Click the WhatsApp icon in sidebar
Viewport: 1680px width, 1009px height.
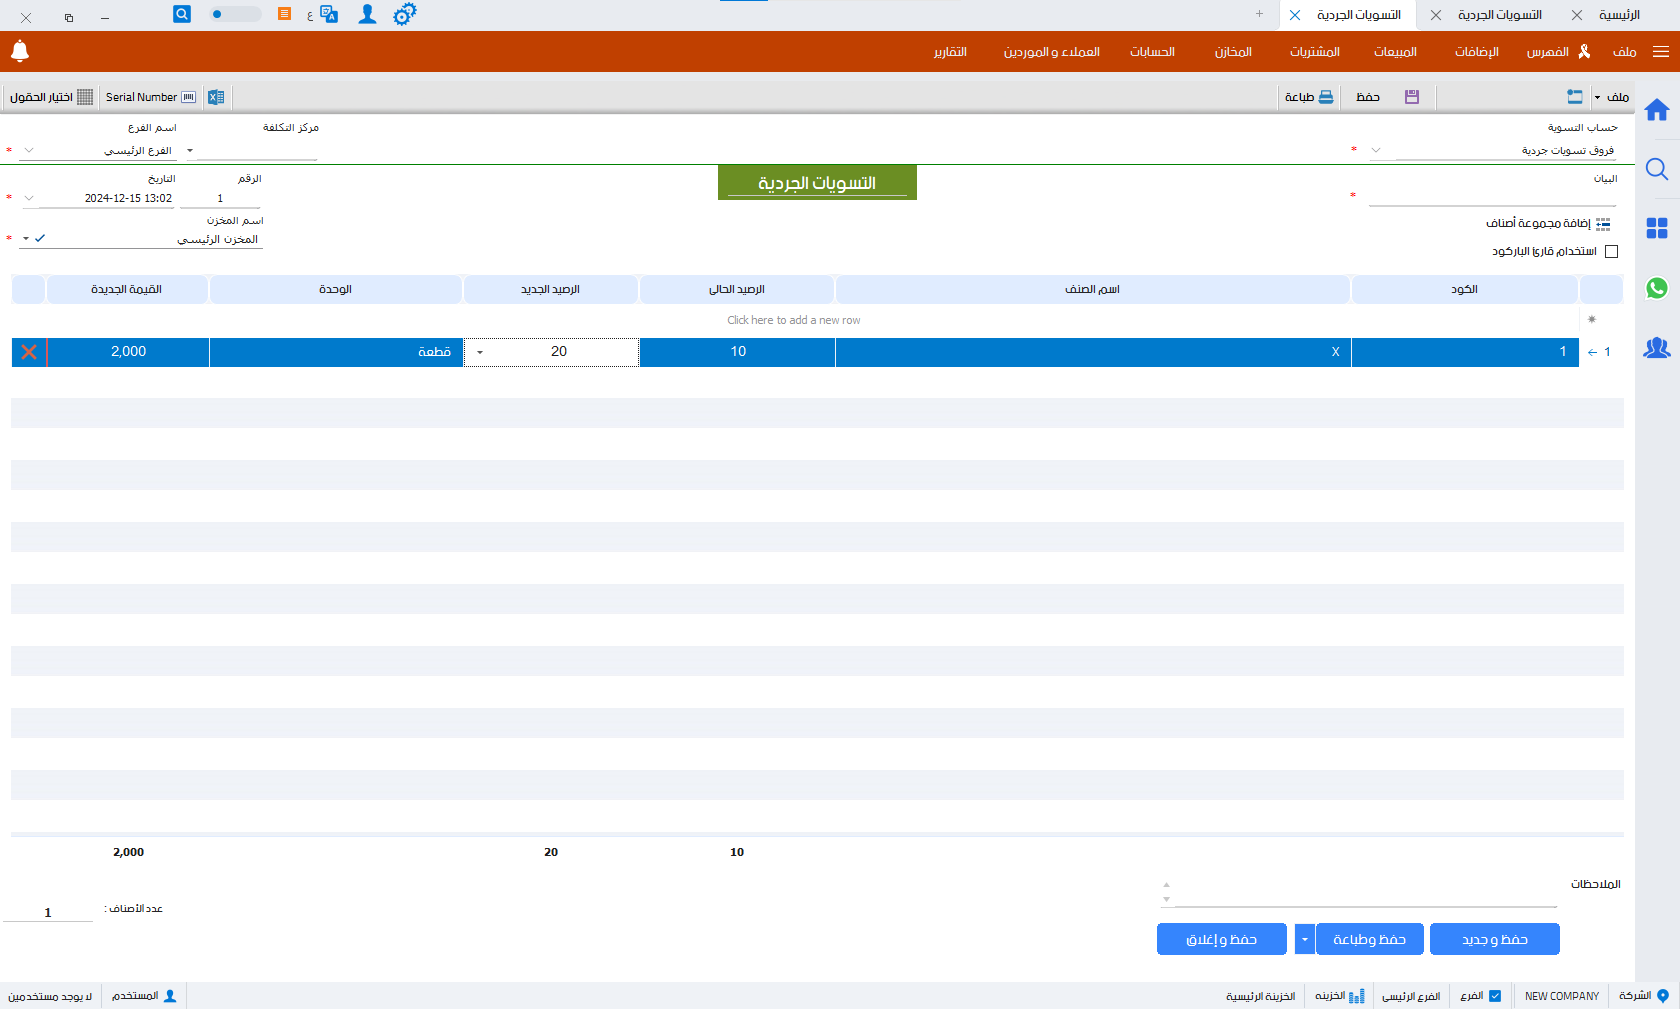tap(1657, 288)
